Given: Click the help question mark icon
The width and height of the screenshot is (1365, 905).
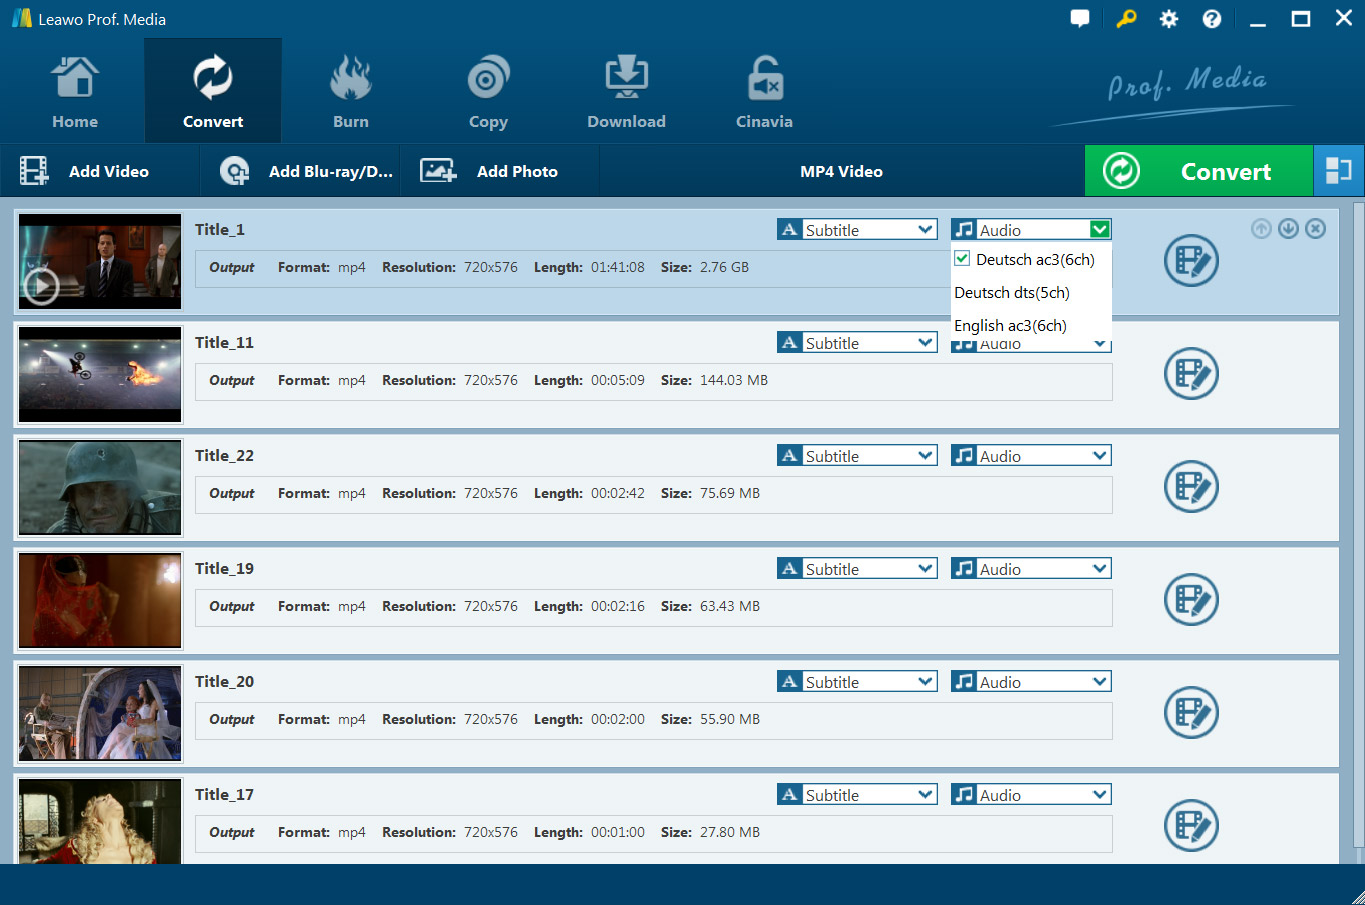Looking at the screenshot, I should click(1212, 19).
